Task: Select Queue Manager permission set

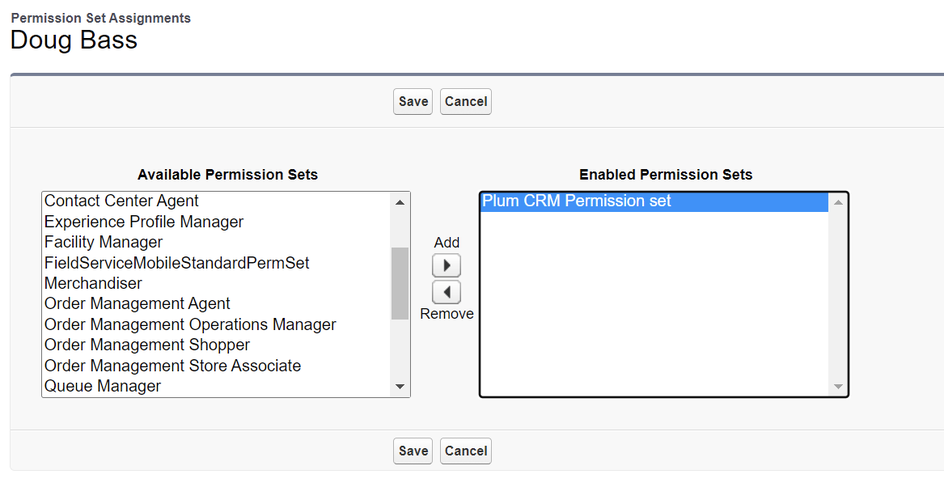Action: (x=102, y=386)
